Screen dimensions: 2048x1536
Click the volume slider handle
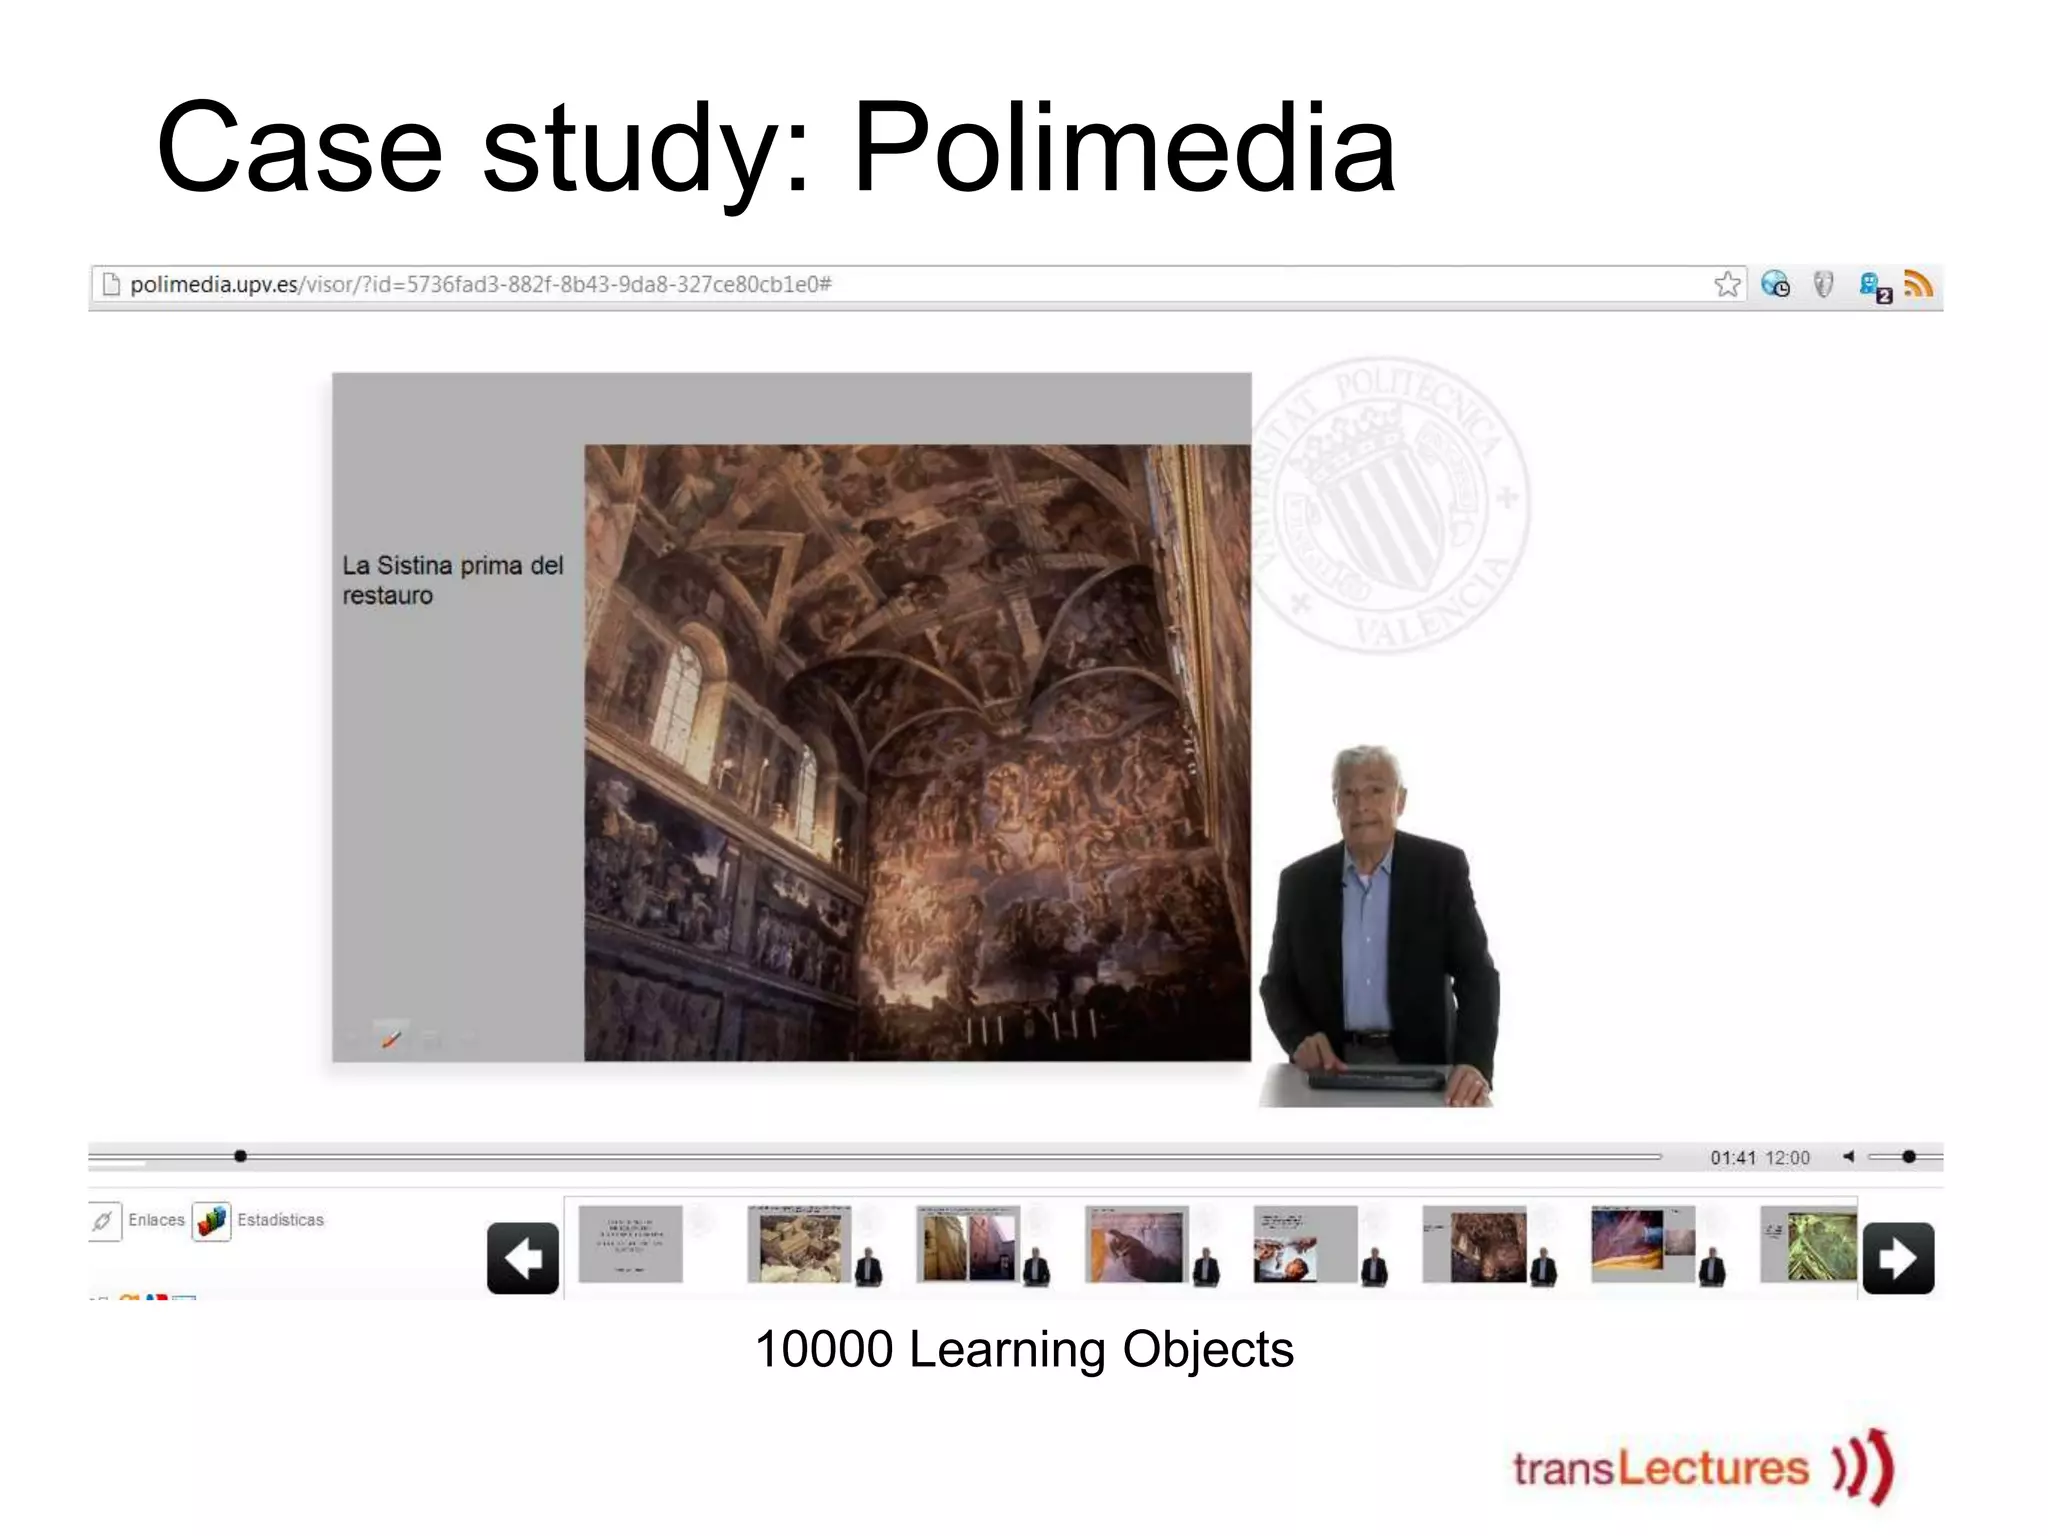[1908, 1157]
